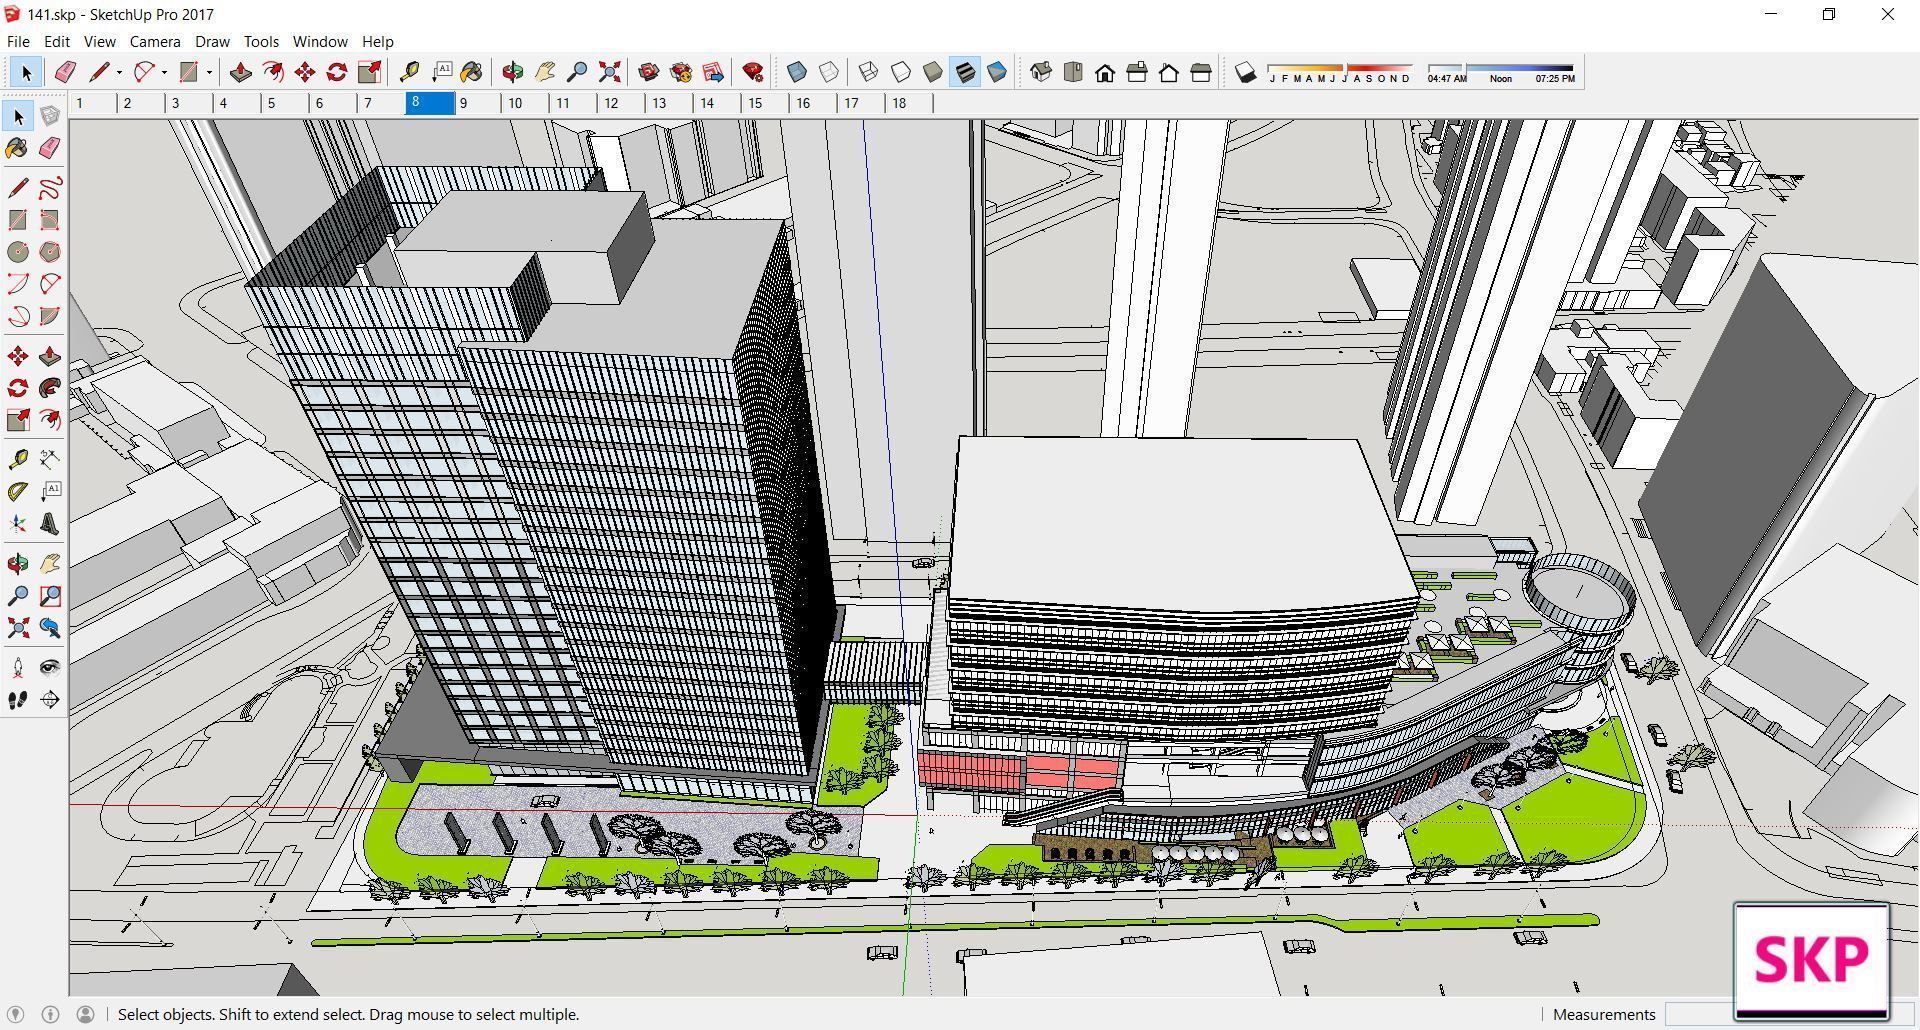
Task: Open the Draw menu
Action: click(212, 41)
